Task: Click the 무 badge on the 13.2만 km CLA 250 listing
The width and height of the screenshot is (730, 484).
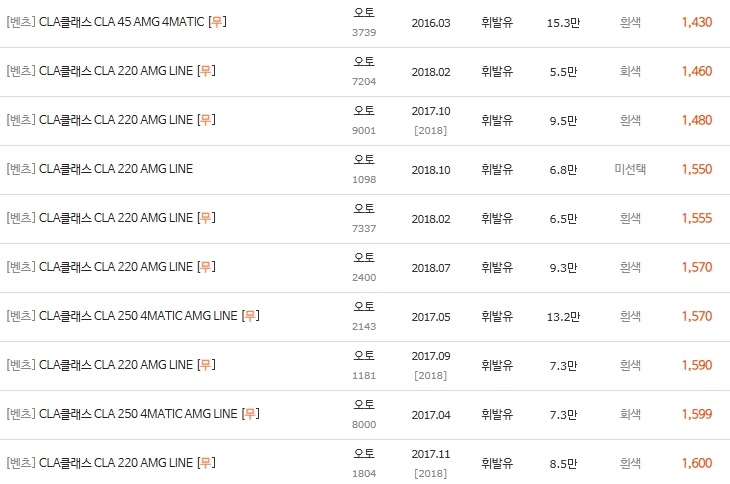Action: click(250, 316)
